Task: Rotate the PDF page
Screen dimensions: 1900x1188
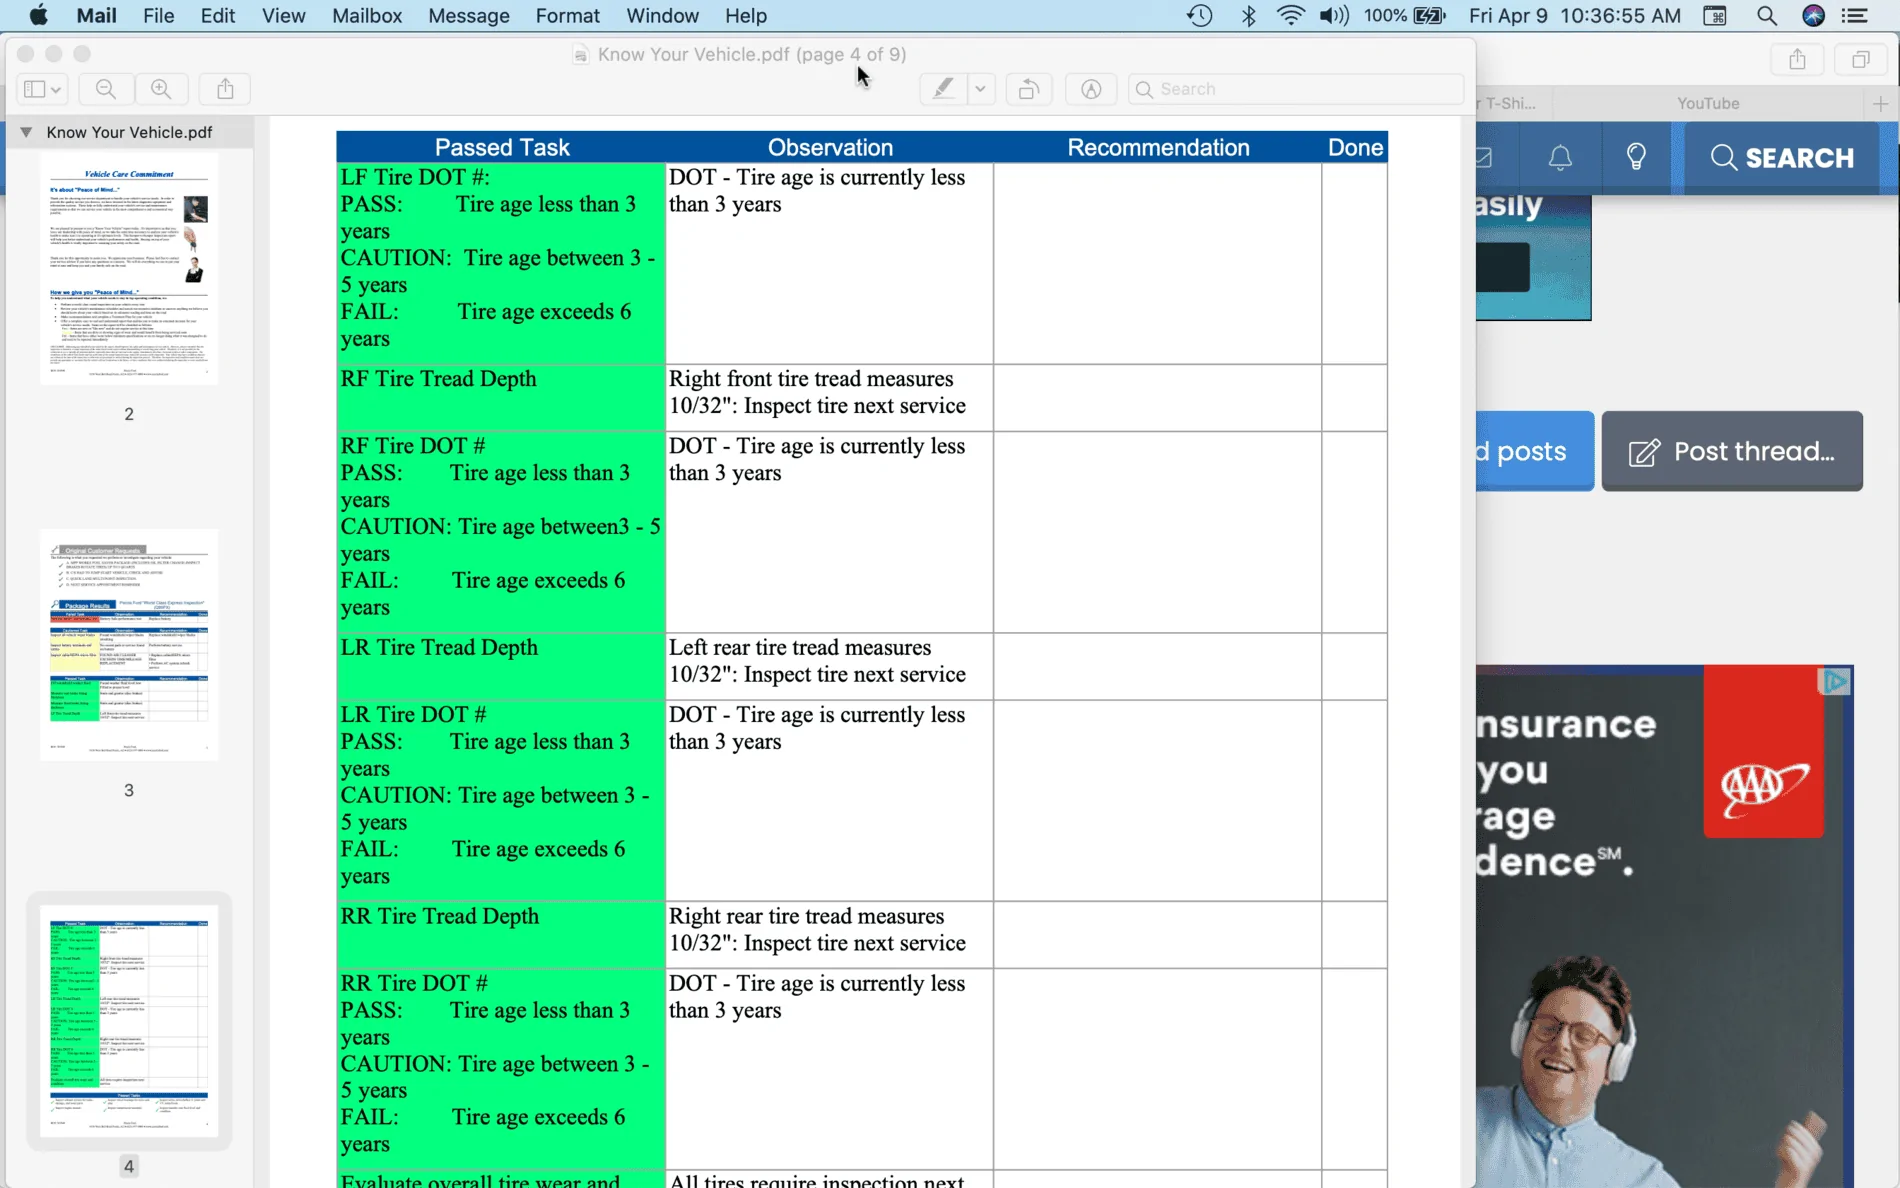Action: coord(1028,89)
